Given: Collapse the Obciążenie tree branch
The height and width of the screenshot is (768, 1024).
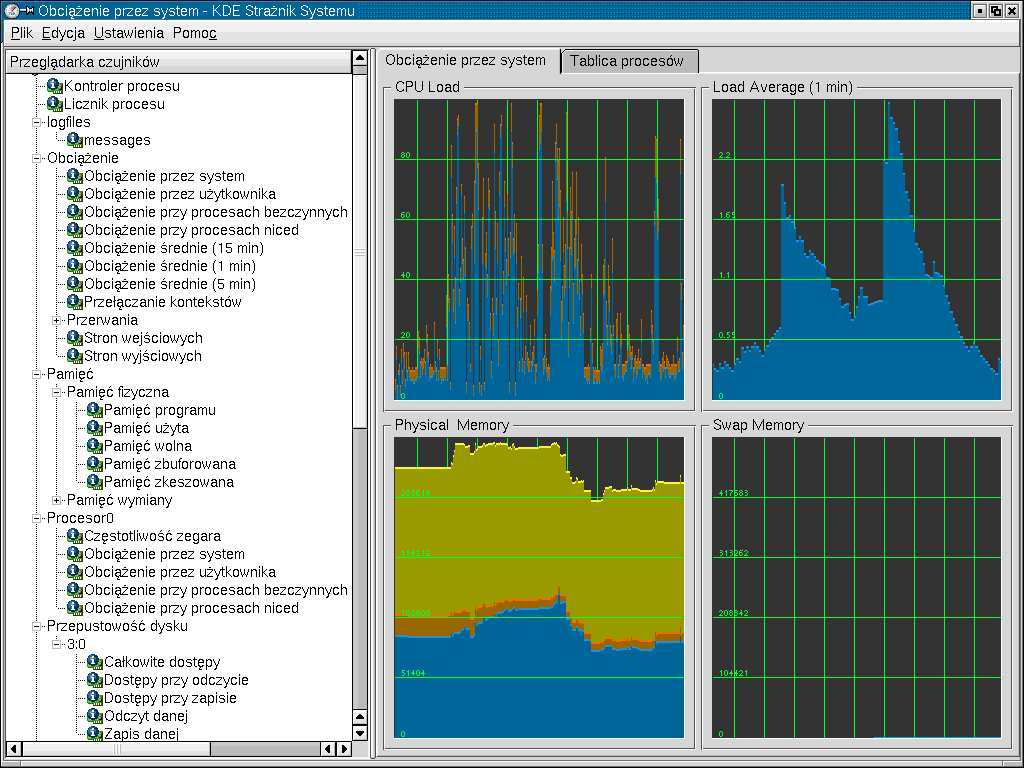Looking at the screenshot, I should pos(37,158).
